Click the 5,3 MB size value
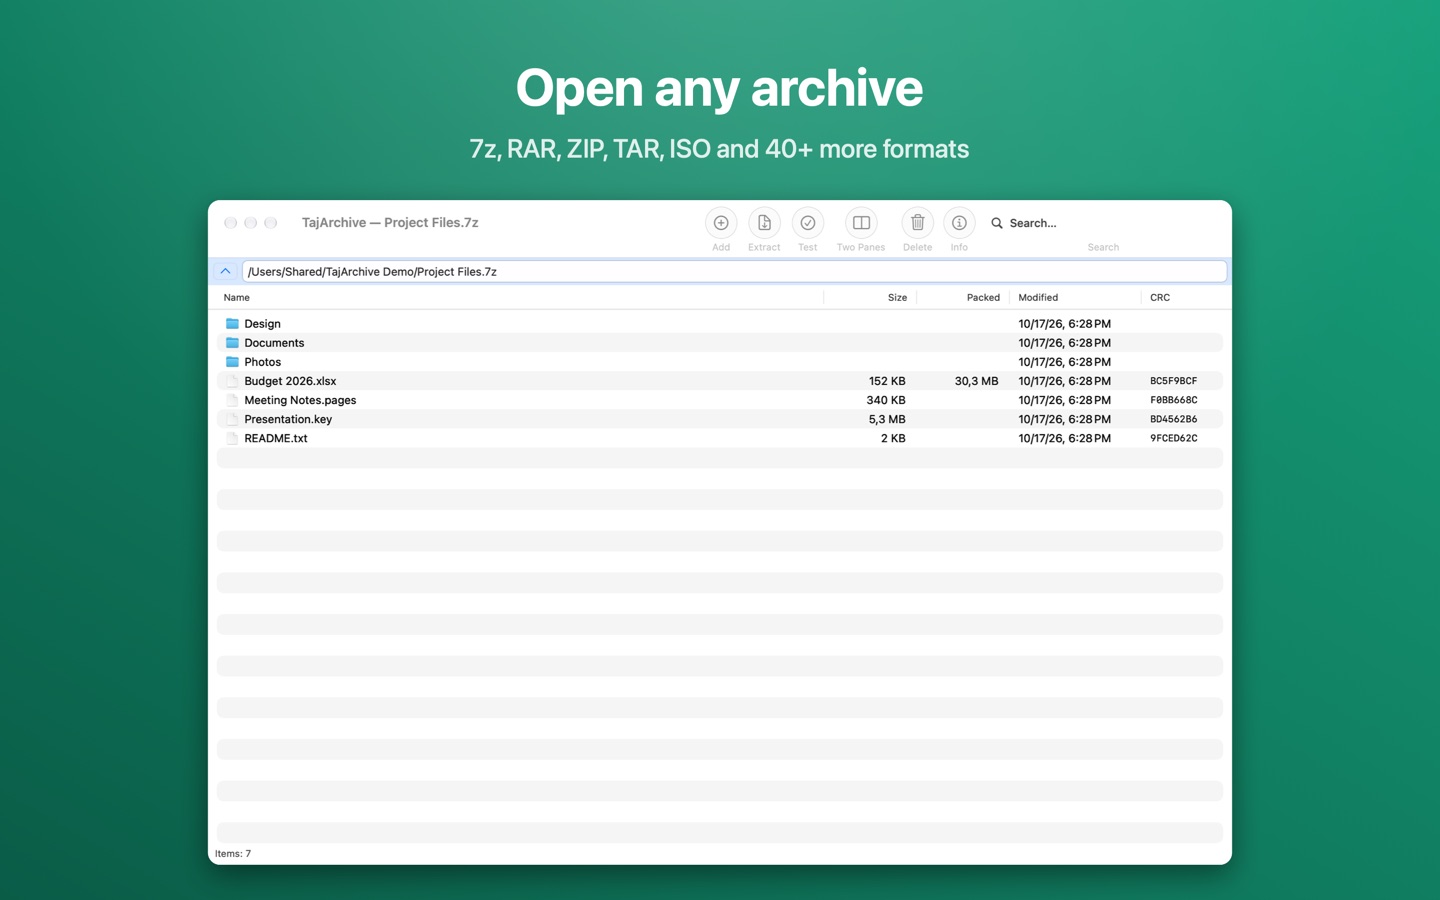1440x900 pixels. (887, 419)
